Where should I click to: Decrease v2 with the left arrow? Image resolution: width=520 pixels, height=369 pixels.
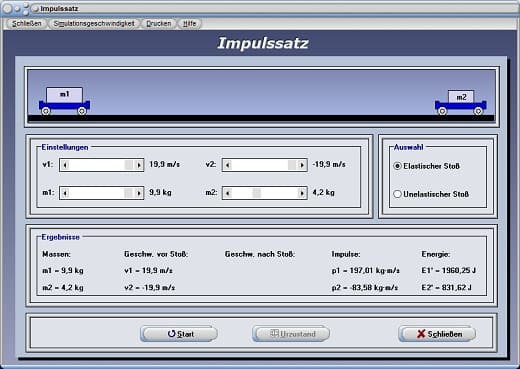point(228,165)
